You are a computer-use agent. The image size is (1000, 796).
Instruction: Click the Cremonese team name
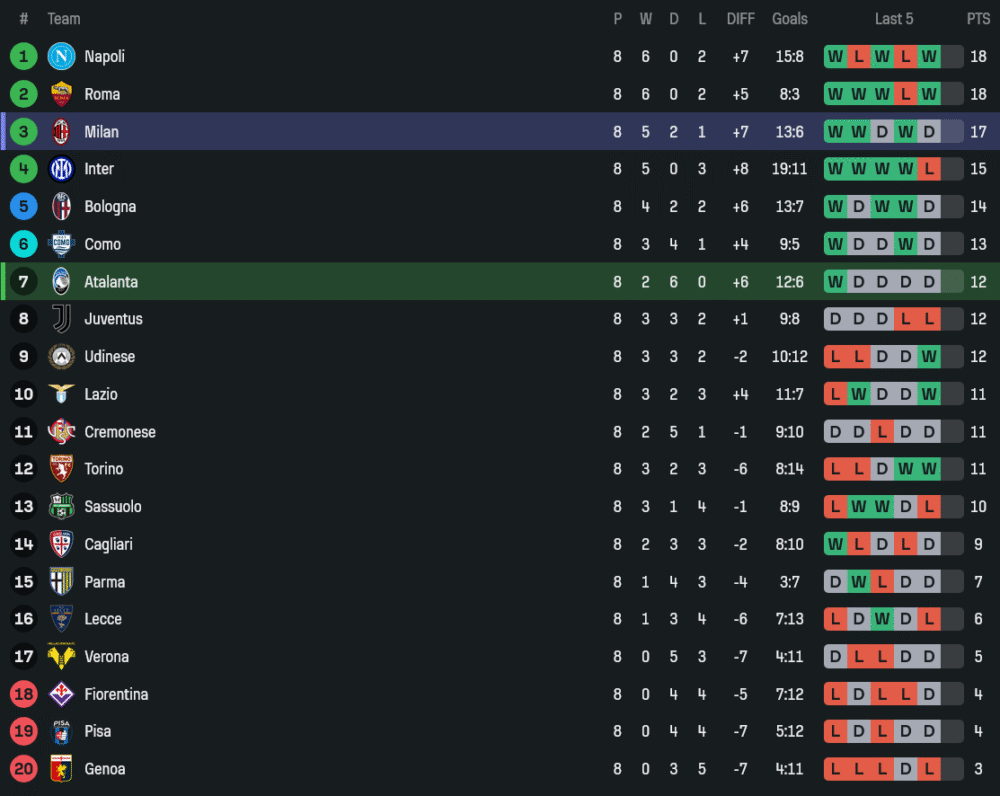point(120,432)
